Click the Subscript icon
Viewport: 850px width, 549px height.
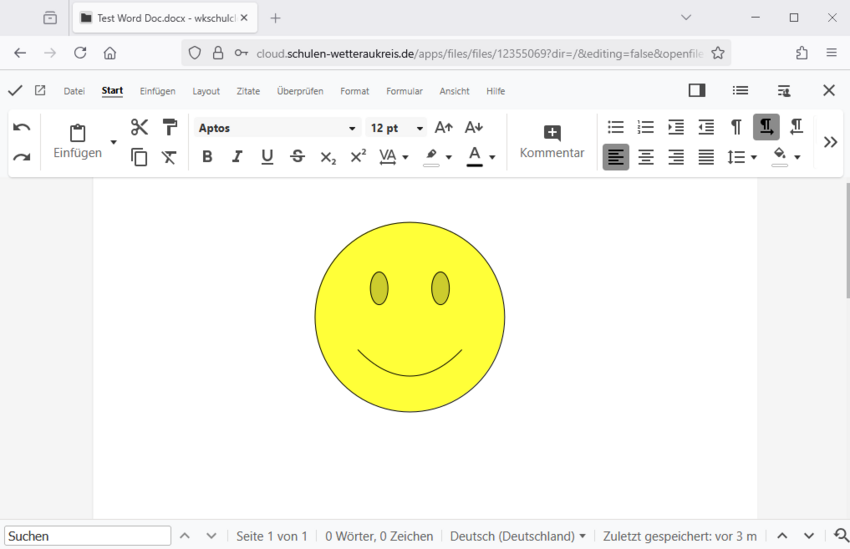(x=328, y=157)
